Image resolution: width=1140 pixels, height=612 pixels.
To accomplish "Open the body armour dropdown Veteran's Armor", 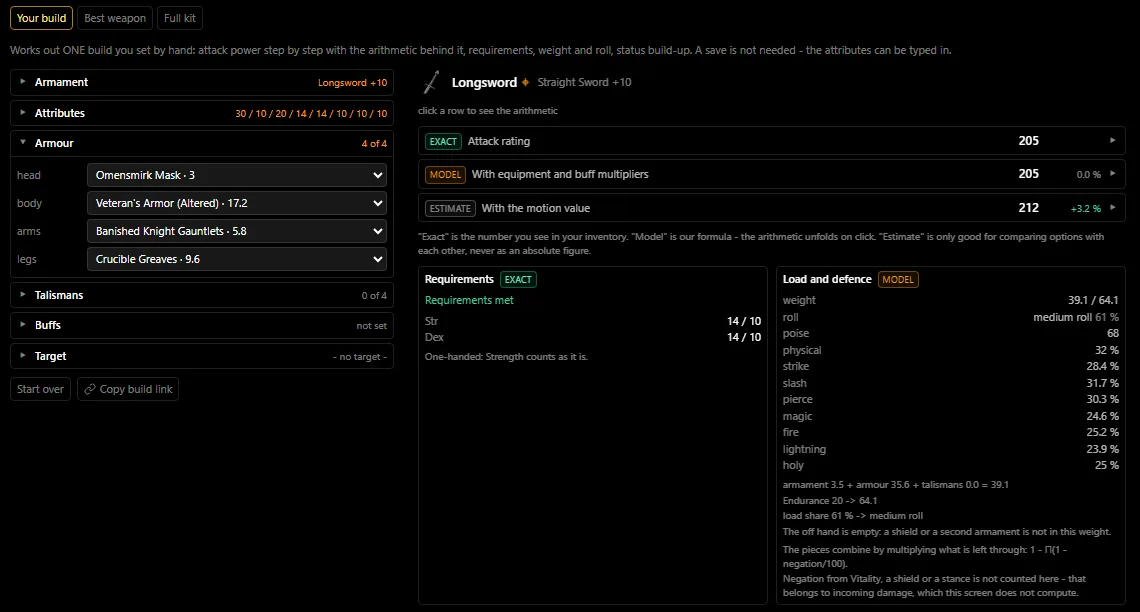I will [x=237, y=204].
